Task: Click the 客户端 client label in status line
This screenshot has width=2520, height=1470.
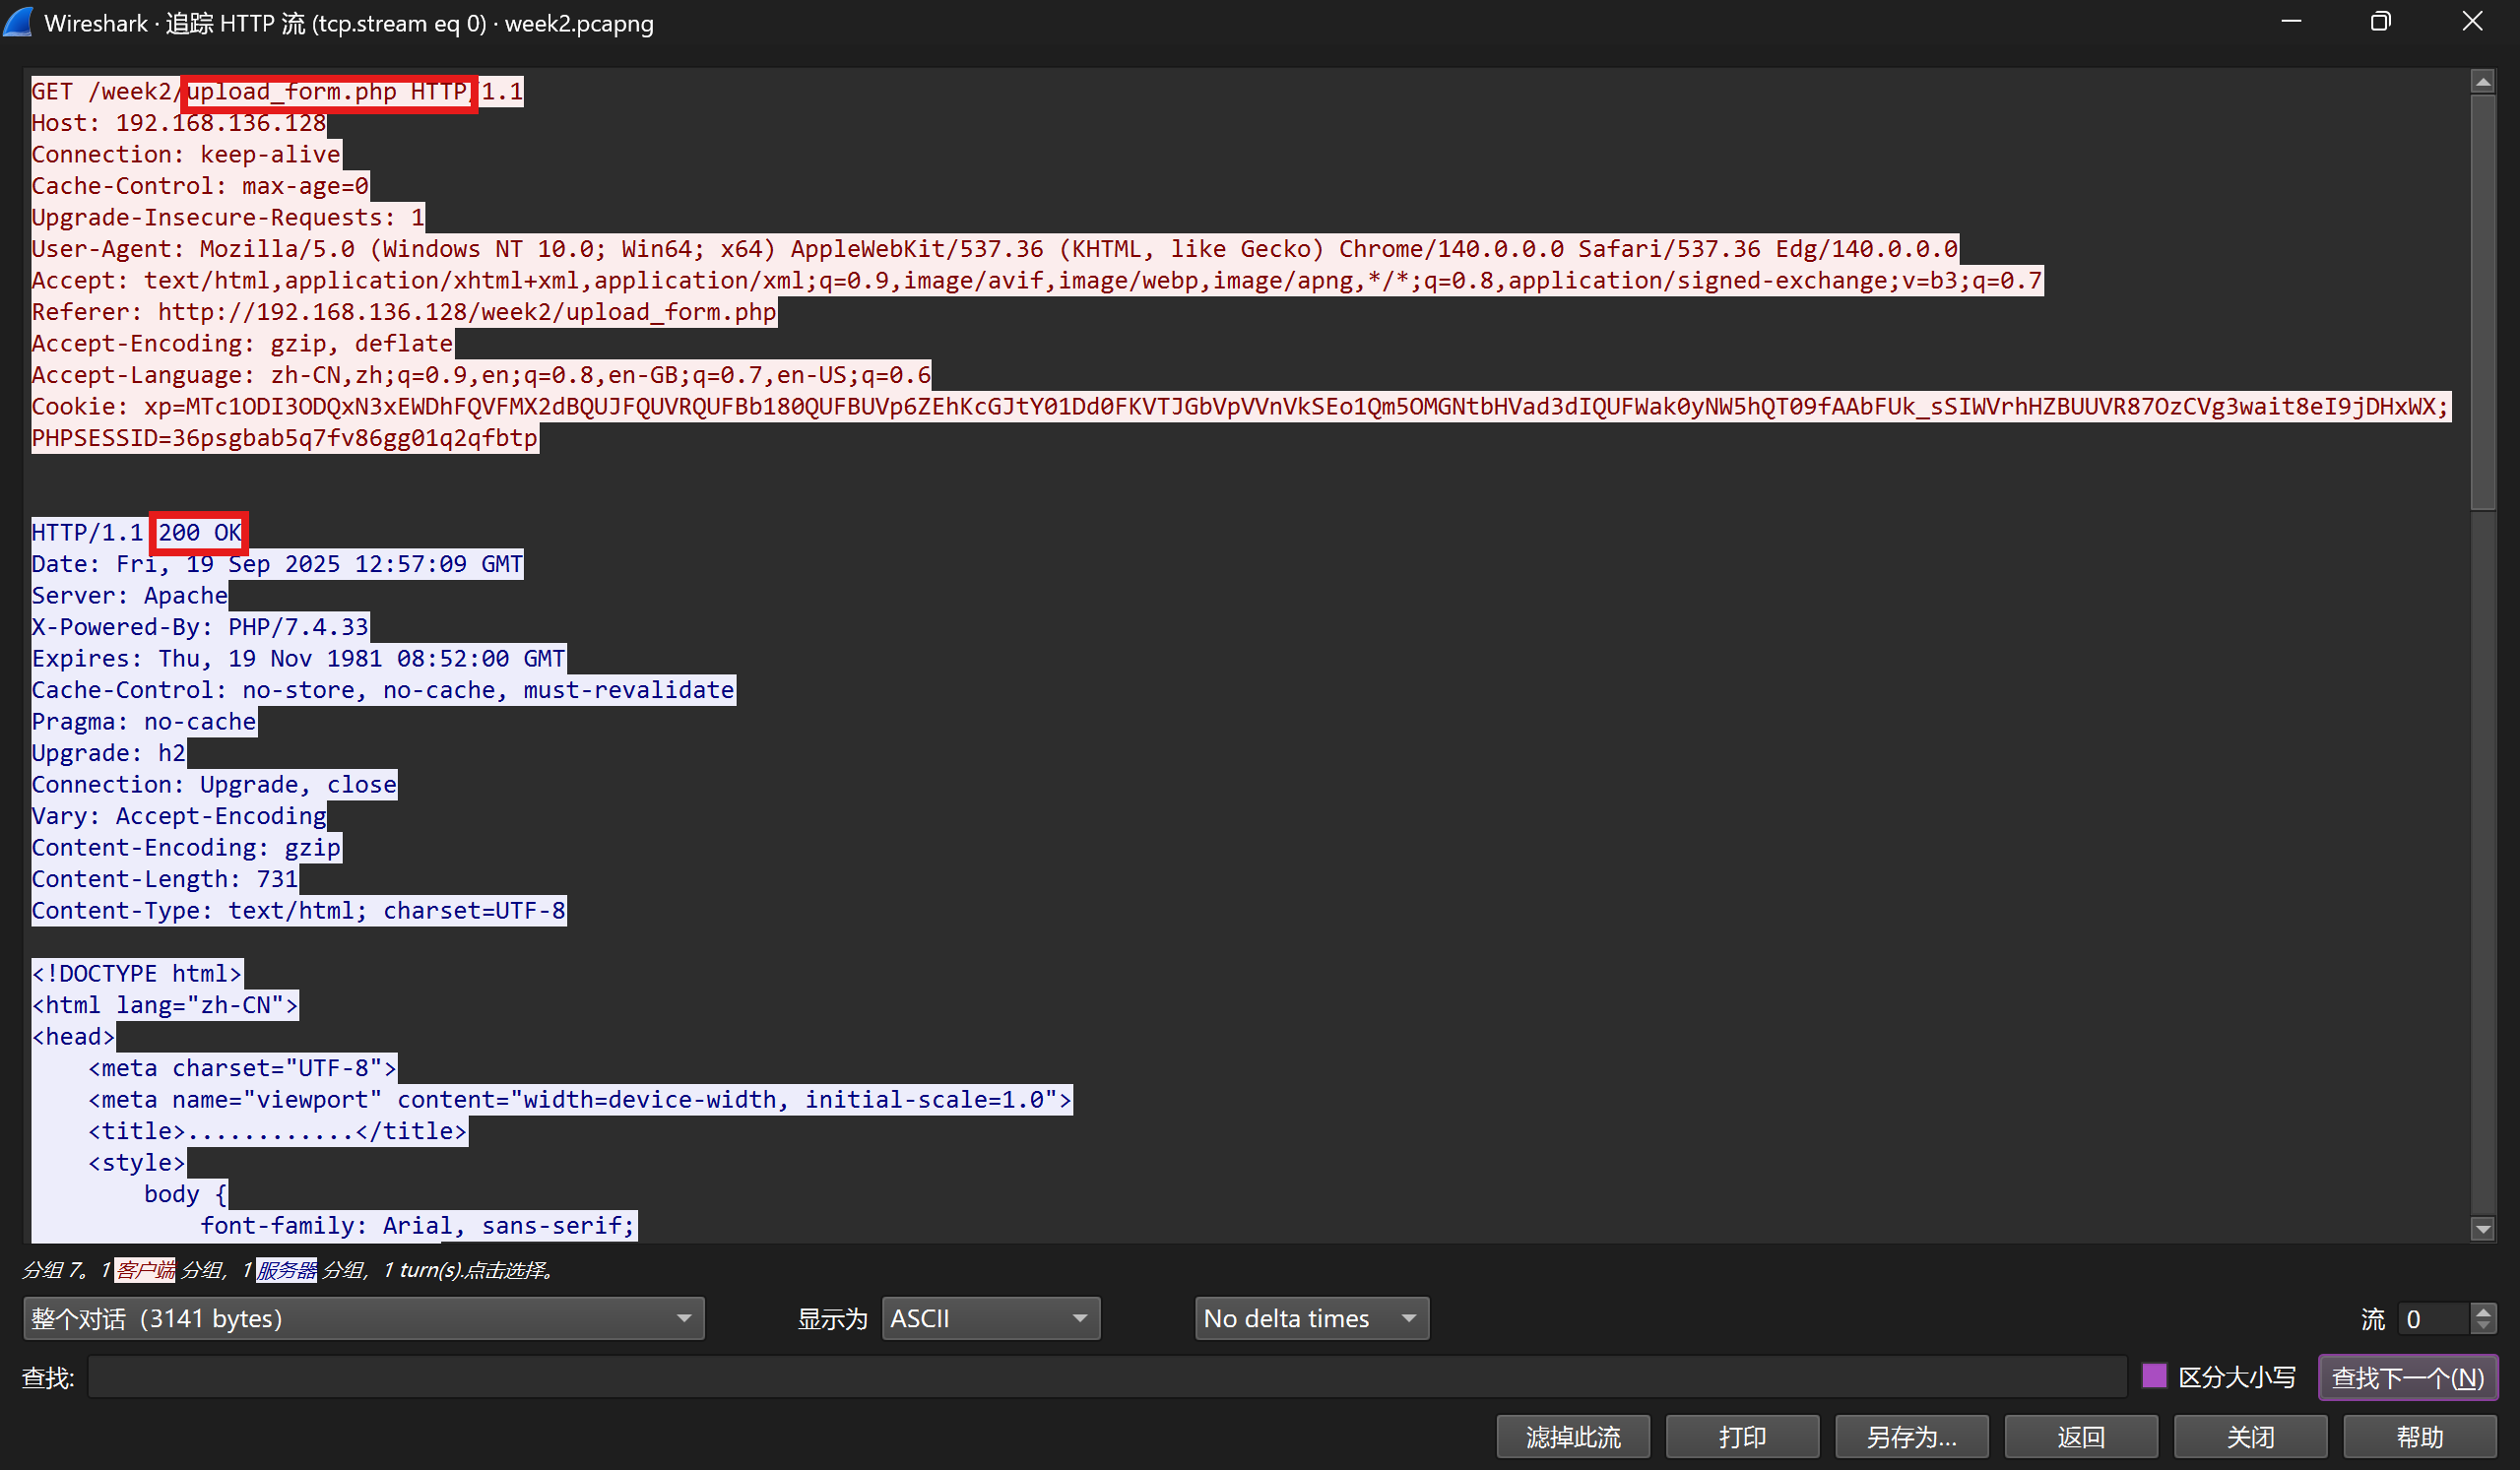Action: [x=145, y=1270]
